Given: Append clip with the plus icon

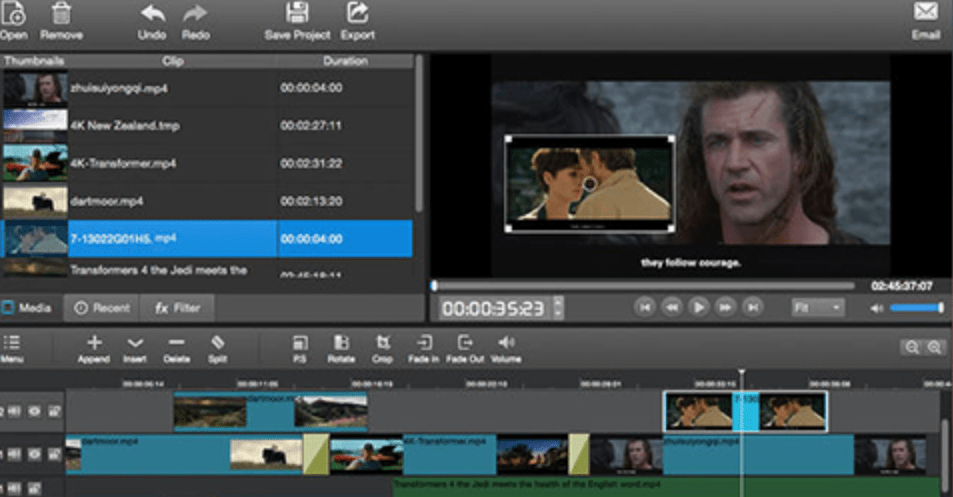Looking at the screenshot, I should pyautogui.click(x=94, y=343).
